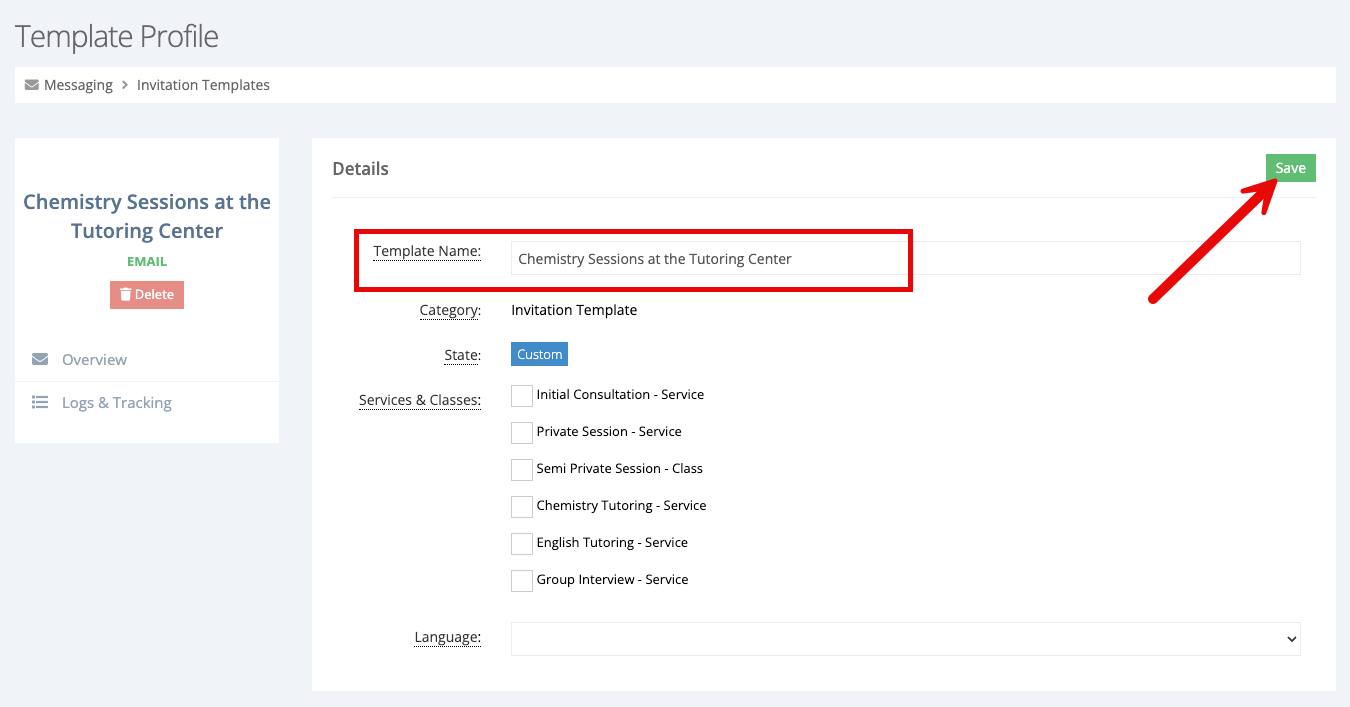Image resolution: width=1350 pixels, height=707 pixels.
Task: Open the Language dropdown
Action: click(x=905, y=639)
